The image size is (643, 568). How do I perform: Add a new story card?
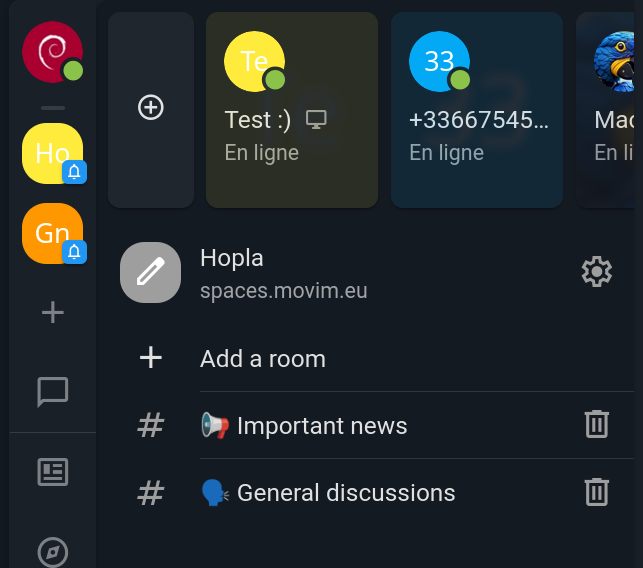pos(150,108)
